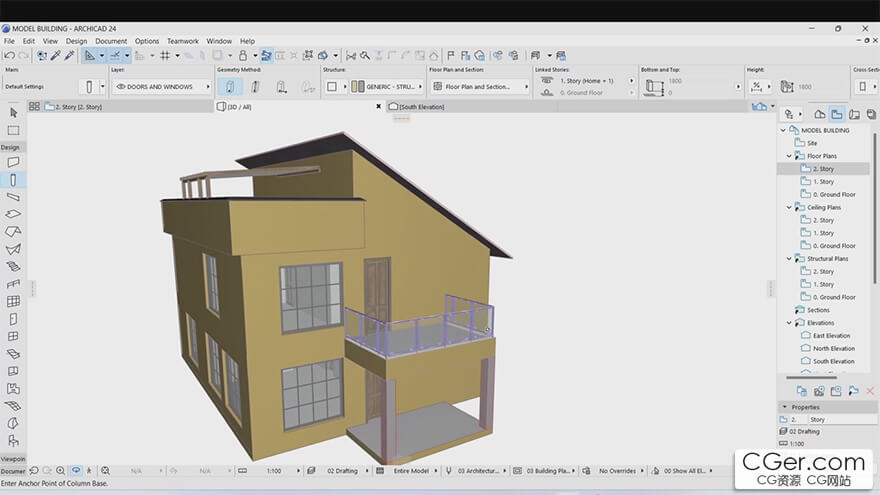Select the Door tool in toolbox
Viewport: 880px width, 495px height.
point(13,319)
